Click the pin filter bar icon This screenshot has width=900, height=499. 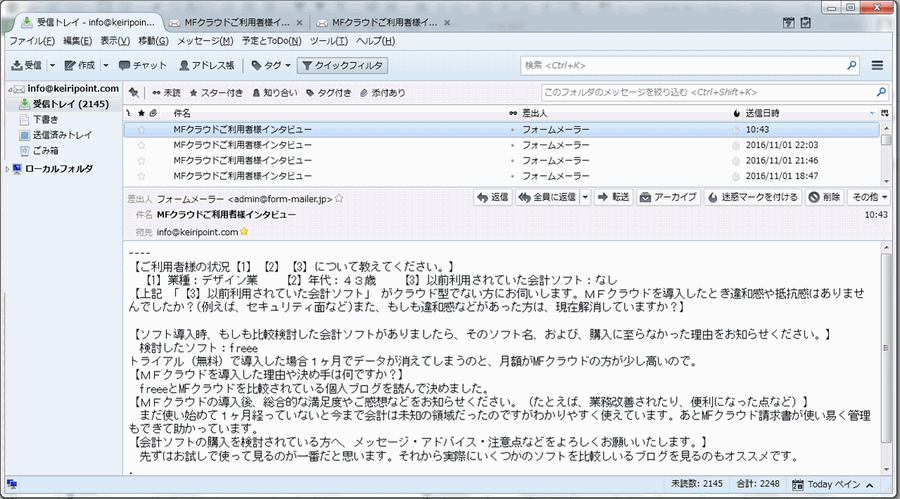pyautogui.click(x=134, y=92)
